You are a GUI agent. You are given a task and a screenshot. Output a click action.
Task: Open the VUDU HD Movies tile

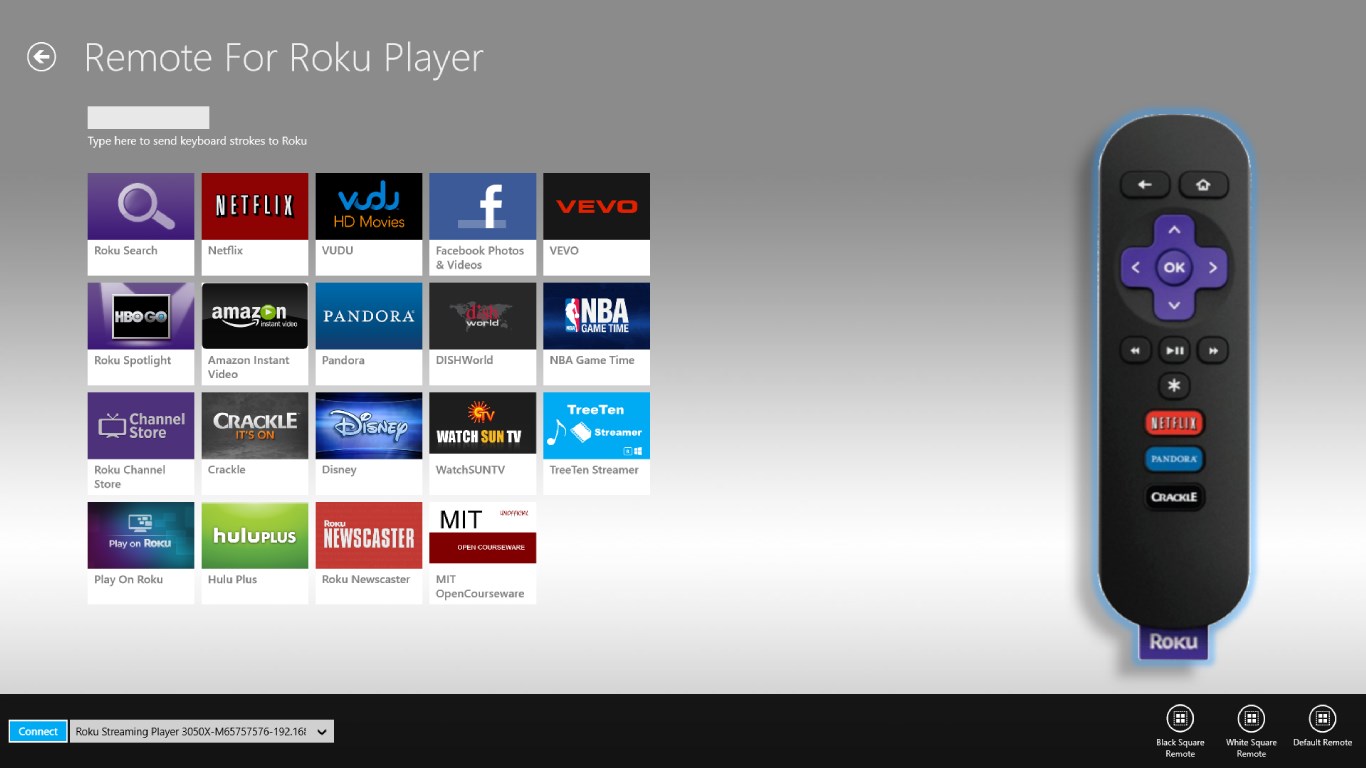coord(369,224)
